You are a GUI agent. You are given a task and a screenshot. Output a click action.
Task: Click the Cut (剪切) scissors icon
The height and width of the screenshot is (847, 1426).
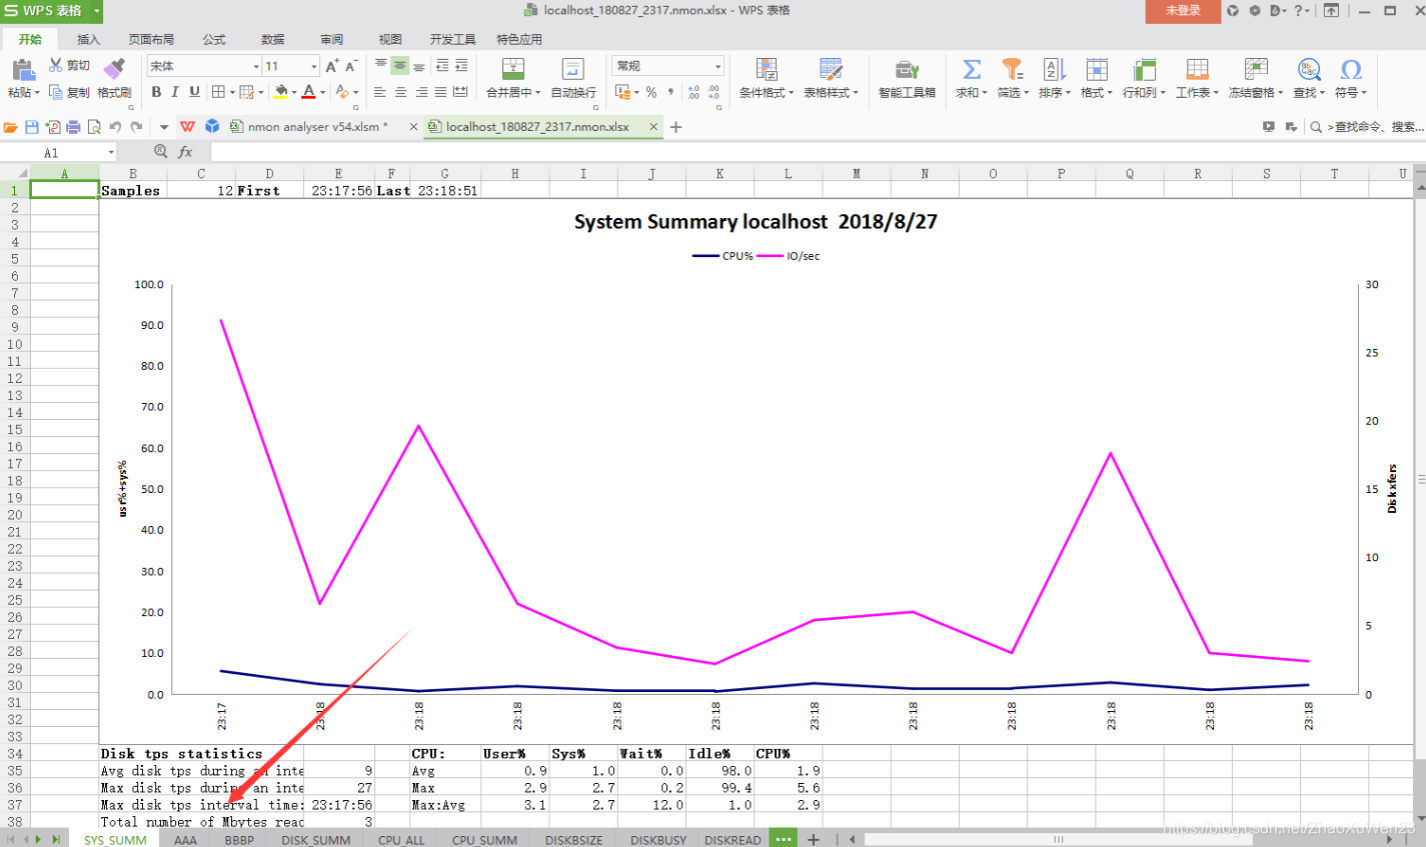click(56, 65)
